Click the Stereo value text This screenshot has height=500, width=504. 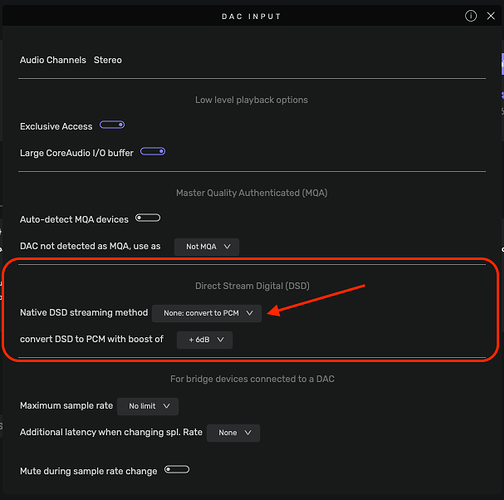tap(108, 60)
